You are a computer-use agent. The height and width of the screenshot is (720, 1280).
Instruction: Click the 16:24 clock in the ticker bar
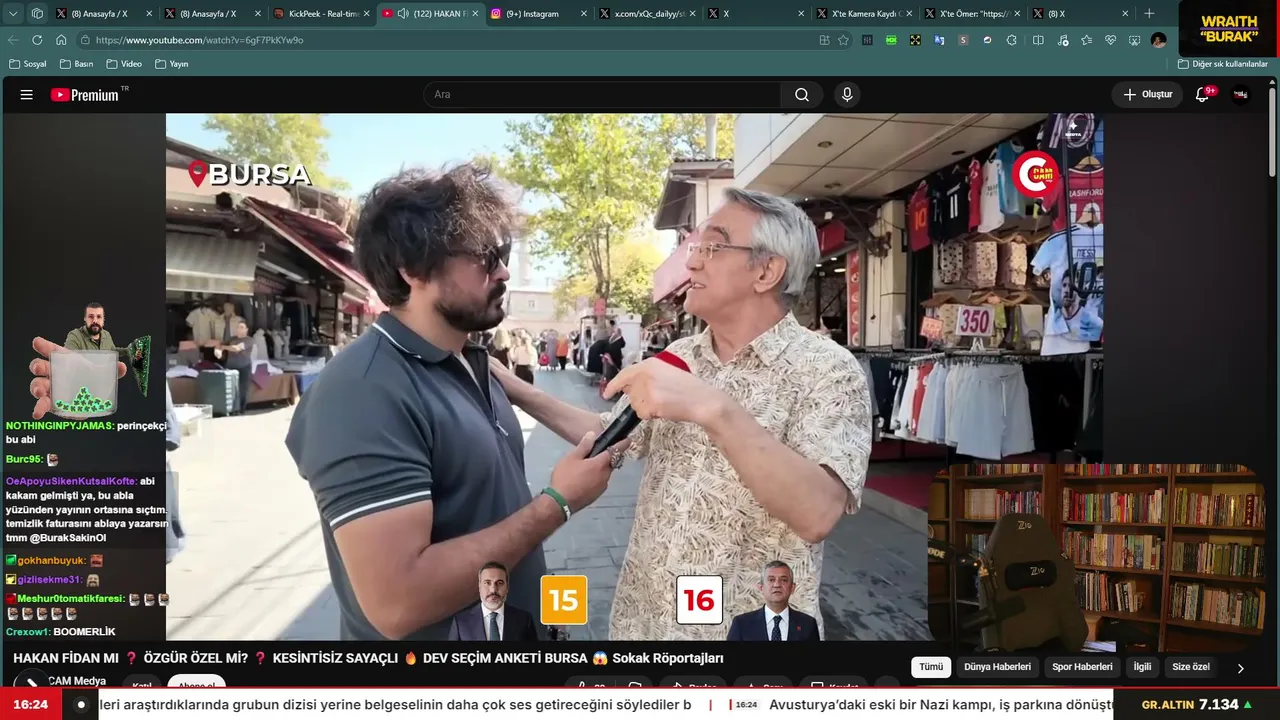pyautogui.click(x=31, y=705)
